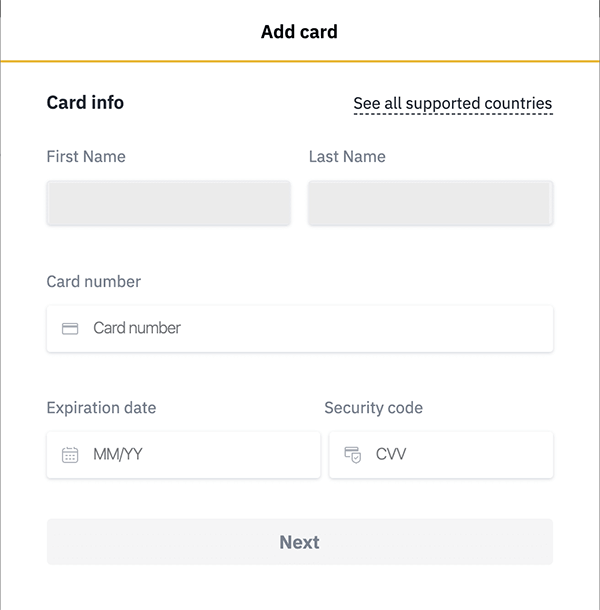Click the Add card dialog title
Screen dimensions: 600x610
coord(299,32)
